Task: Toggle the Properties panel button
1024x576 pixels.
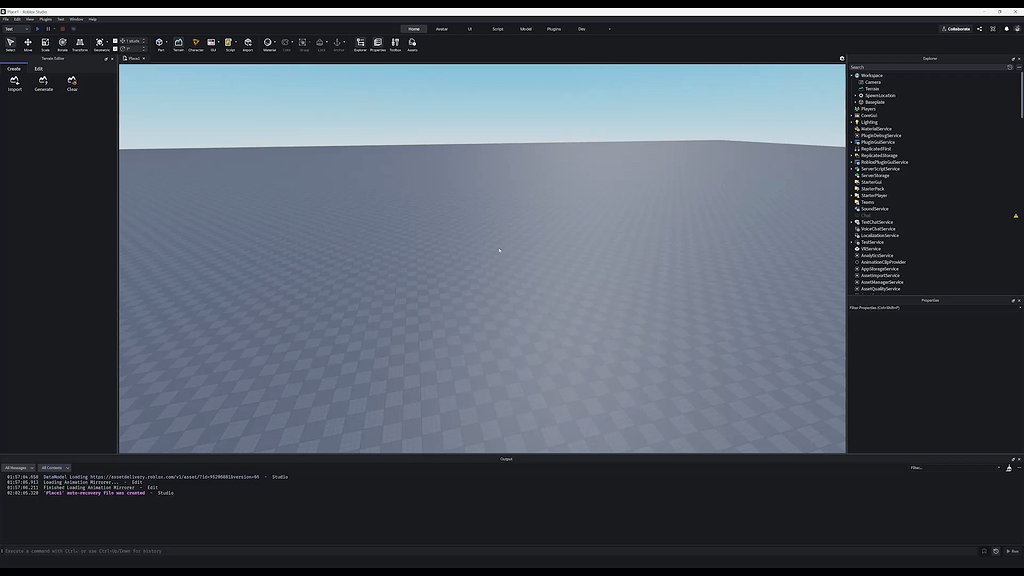Action: click(x=377, y=44)
